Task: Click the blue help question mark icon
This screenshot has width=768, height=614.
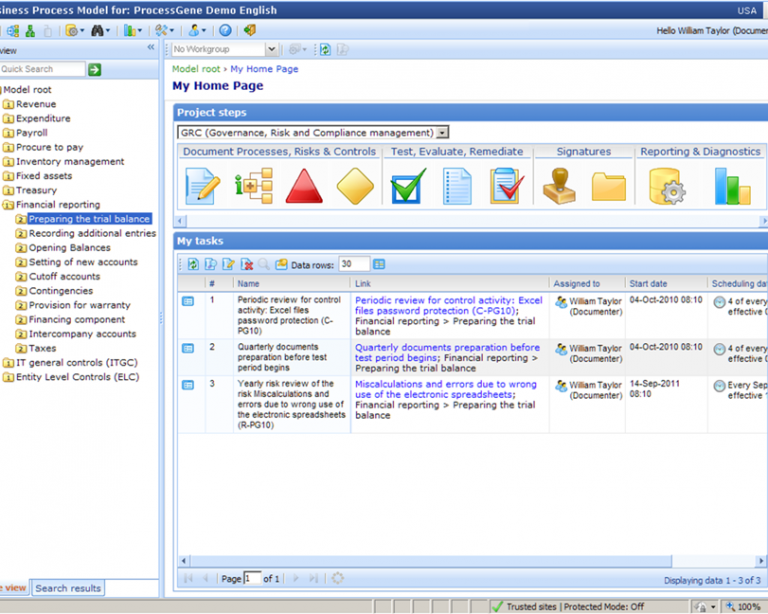Action: point(225,31)
